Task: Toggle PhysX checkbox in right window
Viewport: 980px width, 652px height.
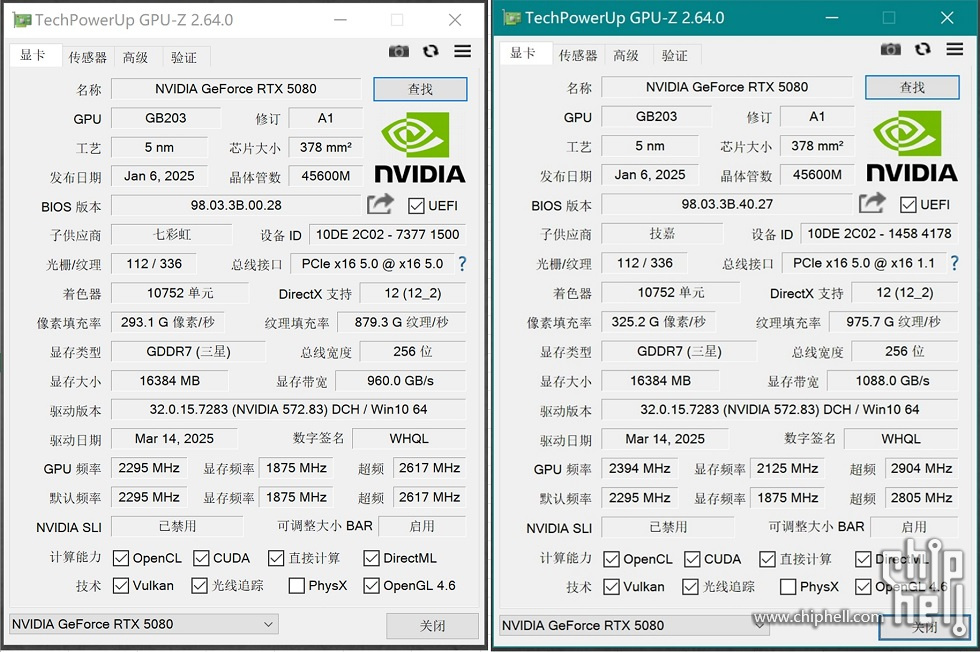Action: pos(788,587)
